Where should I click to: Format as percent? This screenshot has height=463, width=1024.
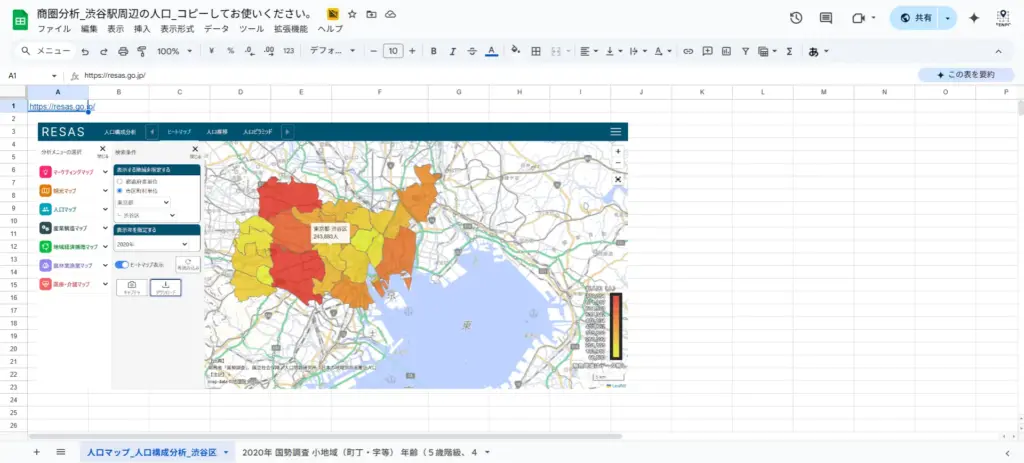pyautogui.click(x=231, y=51)
